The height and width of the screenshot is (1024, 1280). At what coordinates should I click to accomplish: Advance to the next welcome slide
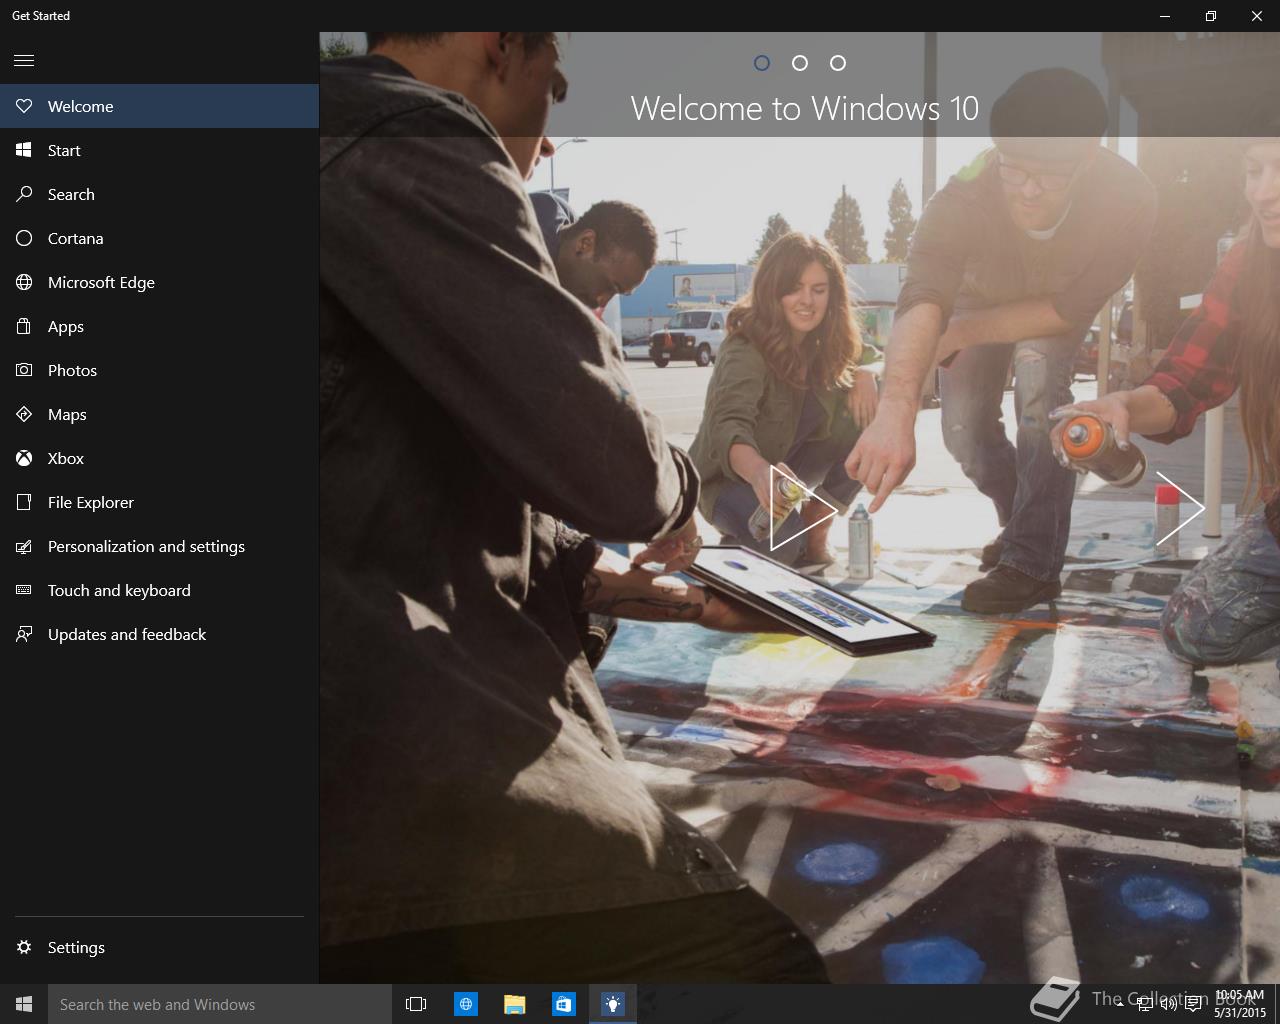click(1180, 508)
